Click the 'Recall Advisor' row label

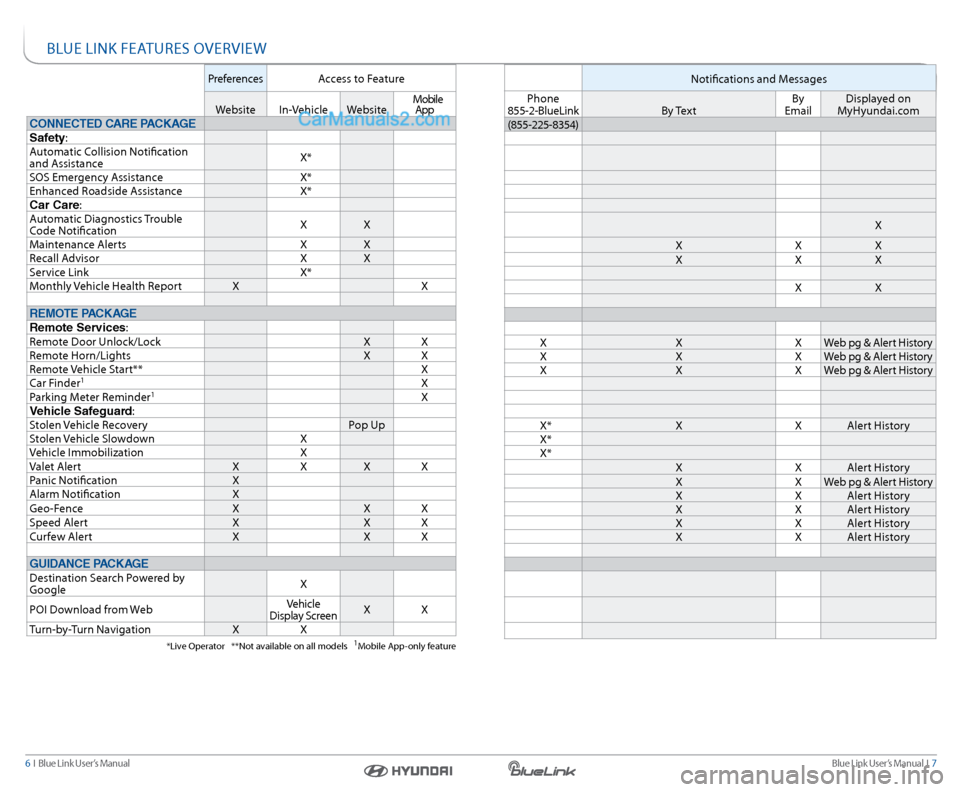coord(64,258)
